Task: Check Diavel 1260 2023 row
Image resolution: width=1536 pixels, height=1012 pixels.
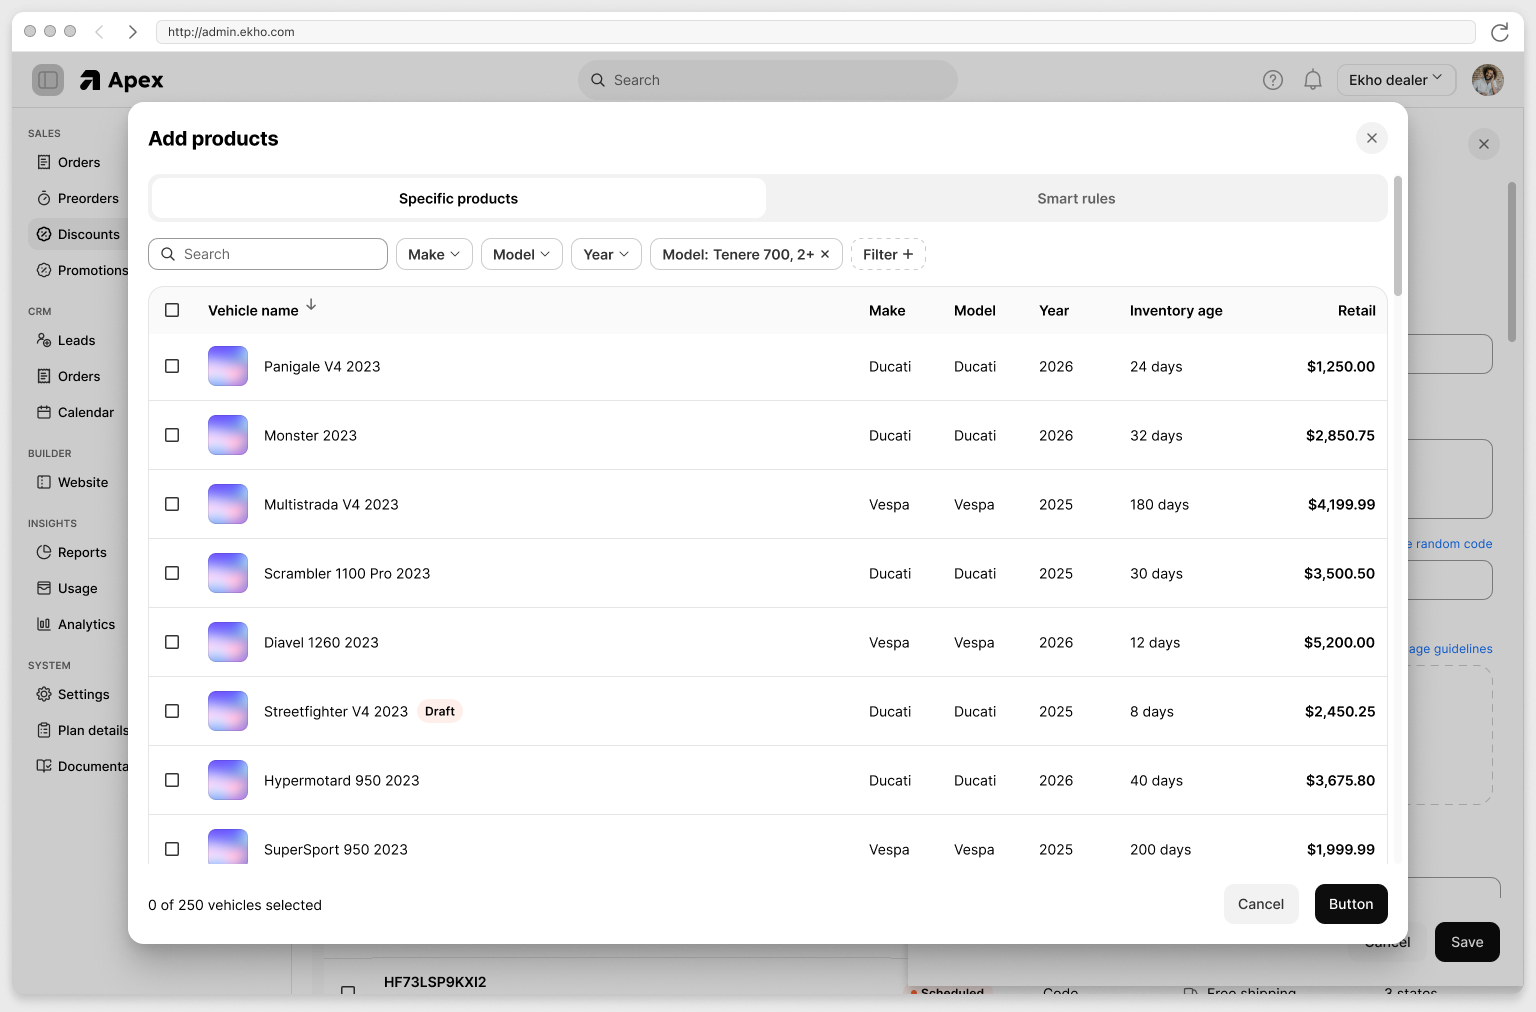Action: coord(172,642)
